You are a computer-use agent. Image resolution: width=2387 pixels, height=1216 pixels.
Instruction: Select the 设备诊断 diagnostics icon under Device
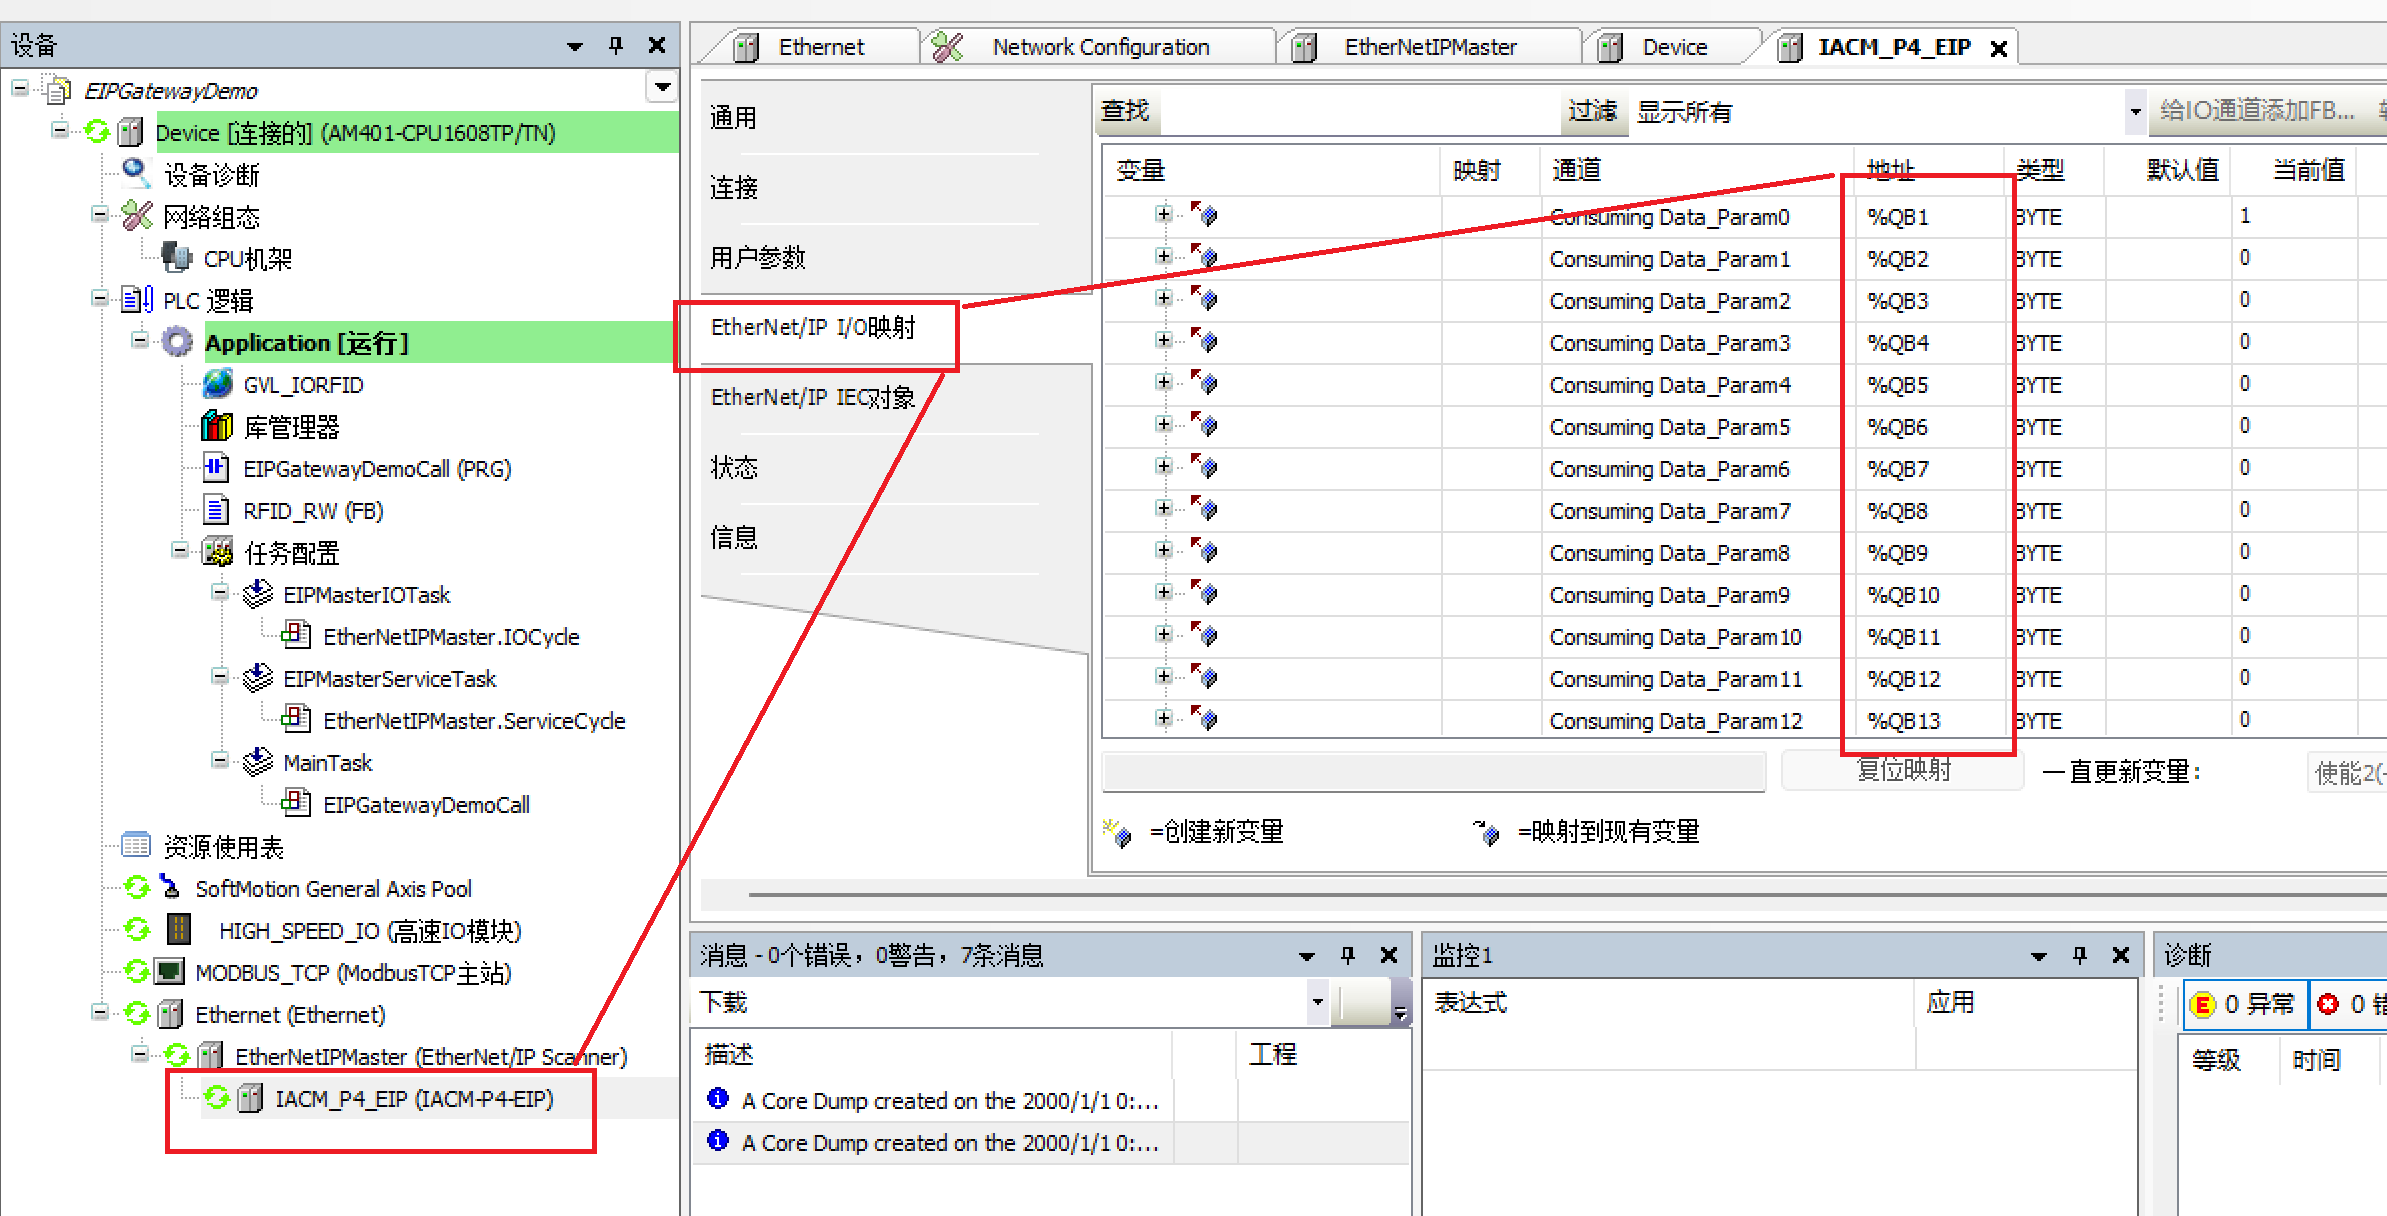coord(136,174)
